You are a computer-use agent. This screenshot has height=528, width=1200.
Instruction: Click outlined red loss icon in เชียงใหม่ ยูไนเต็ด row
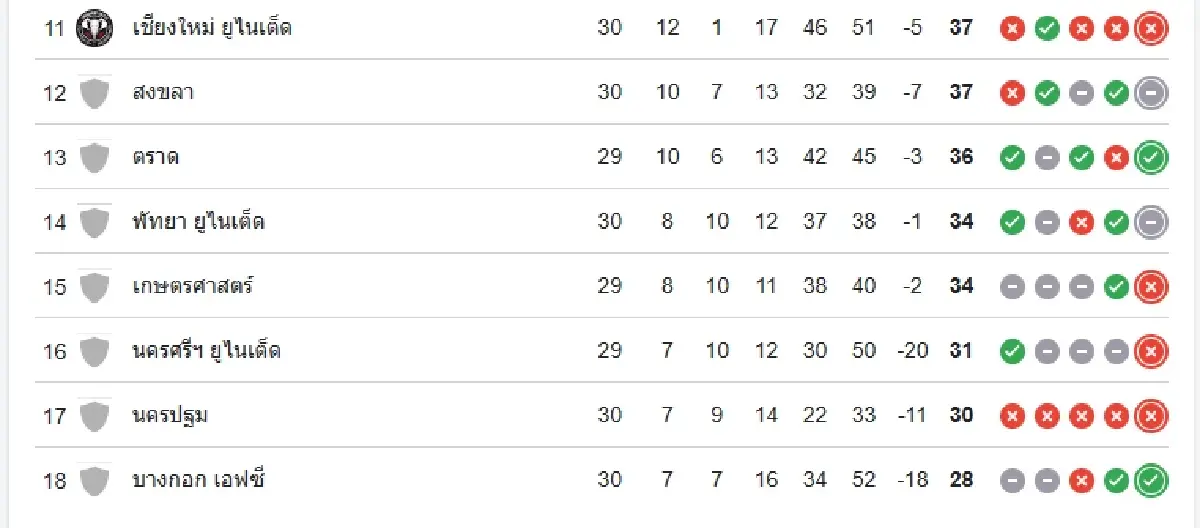coord(1151,28)
